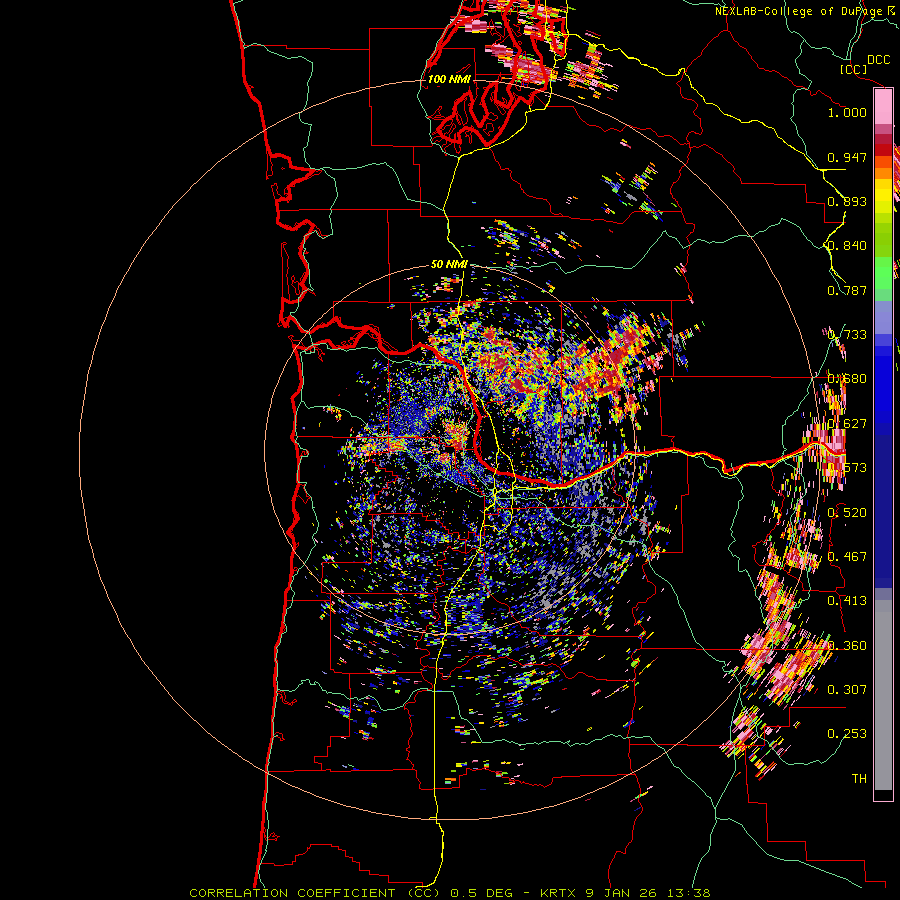Click the 100 NMI range ring label
This screenshot has height=900, width=900.
[x=449, y=79]
